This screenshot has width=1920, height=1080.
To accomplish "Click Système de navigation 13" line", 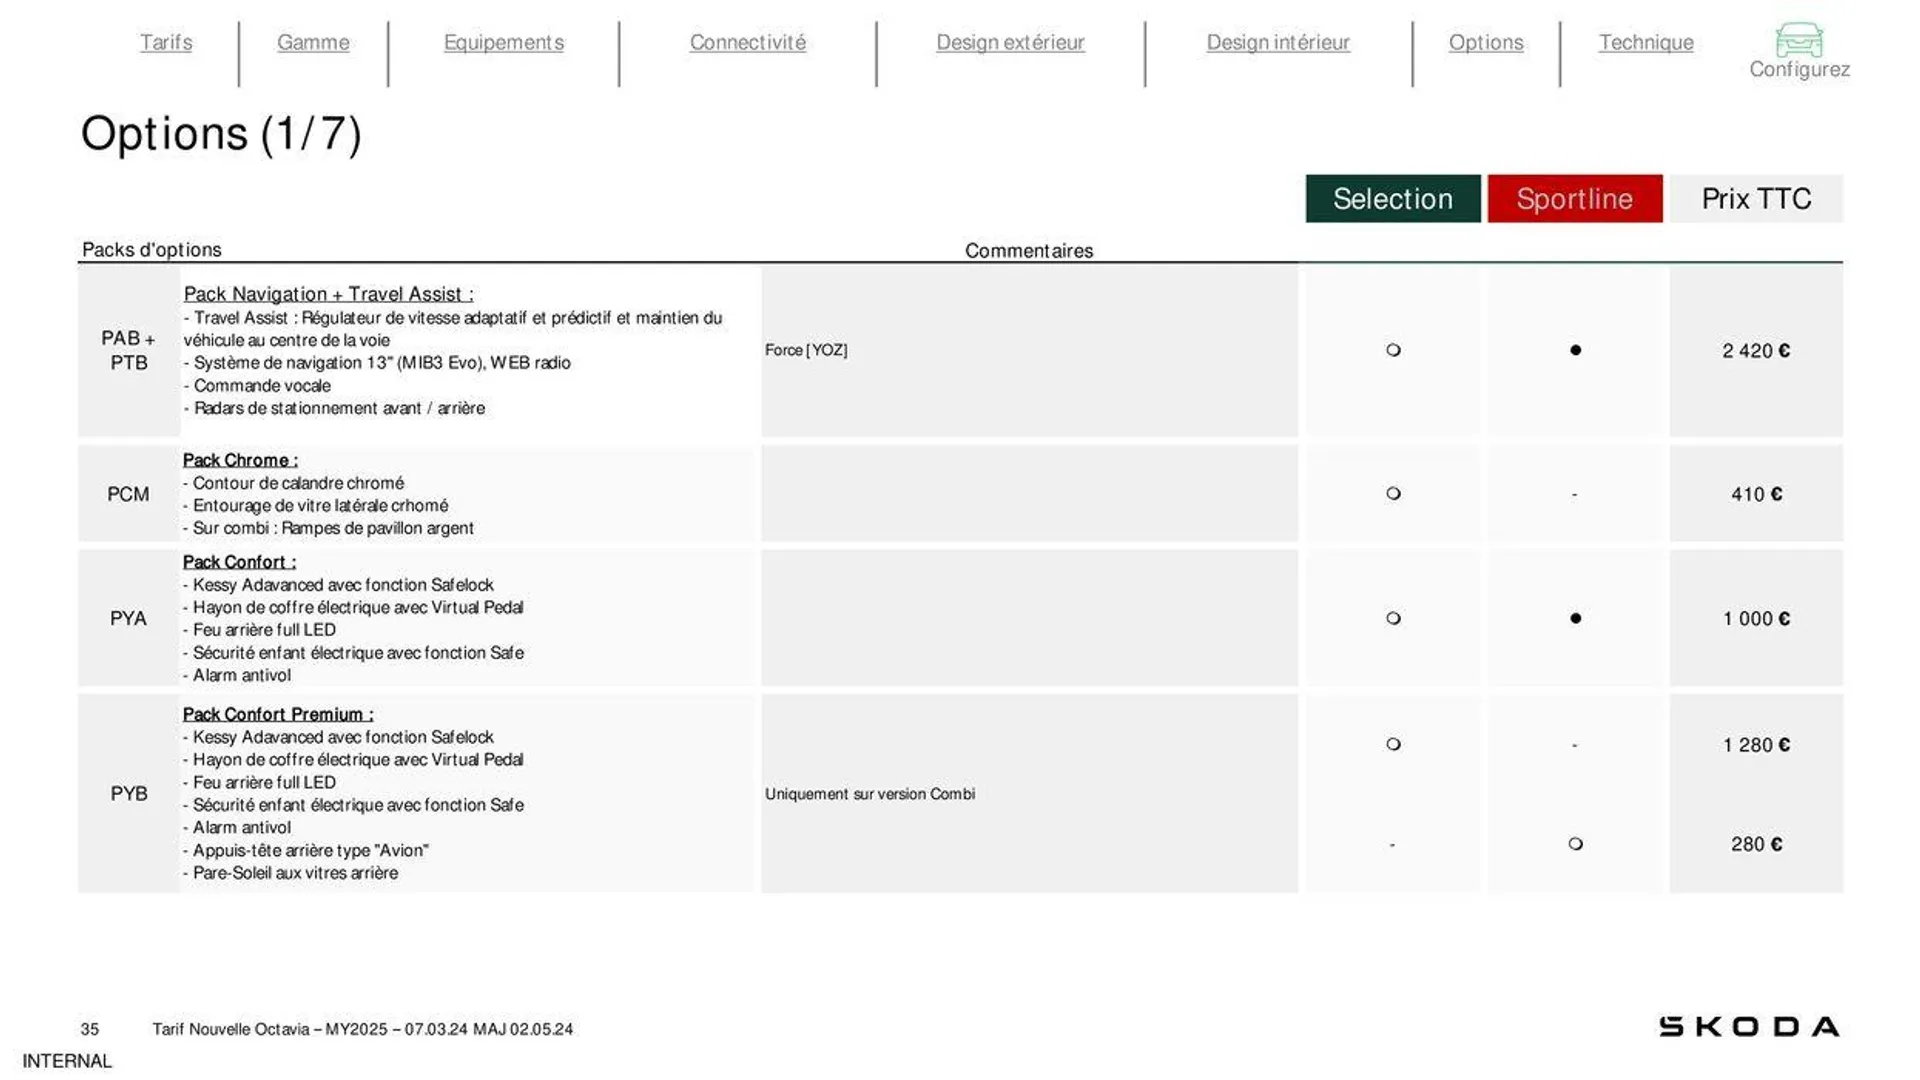I will click(377, 363).
